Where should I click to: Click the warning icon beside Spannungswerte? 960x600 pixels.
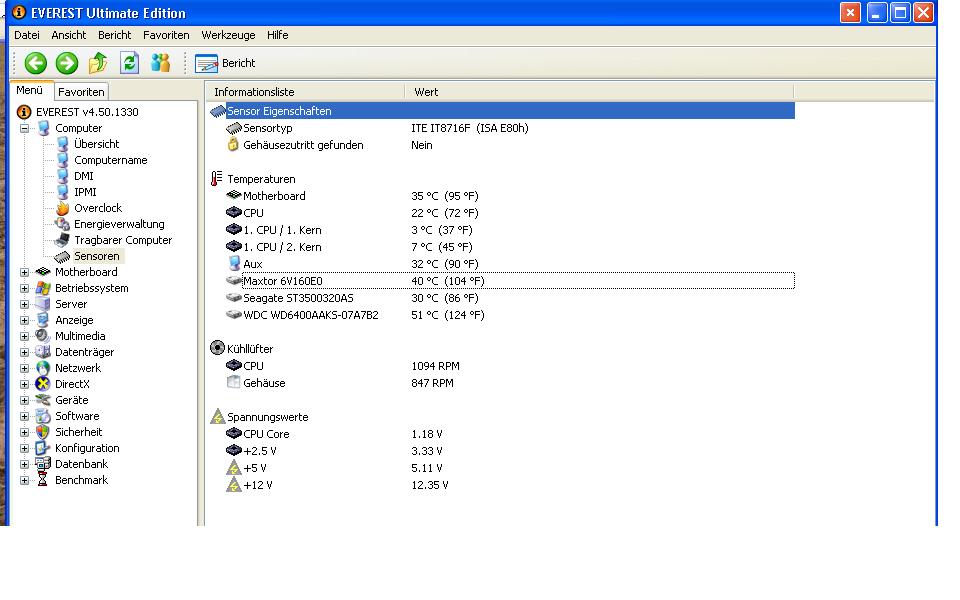click(217, 416)
